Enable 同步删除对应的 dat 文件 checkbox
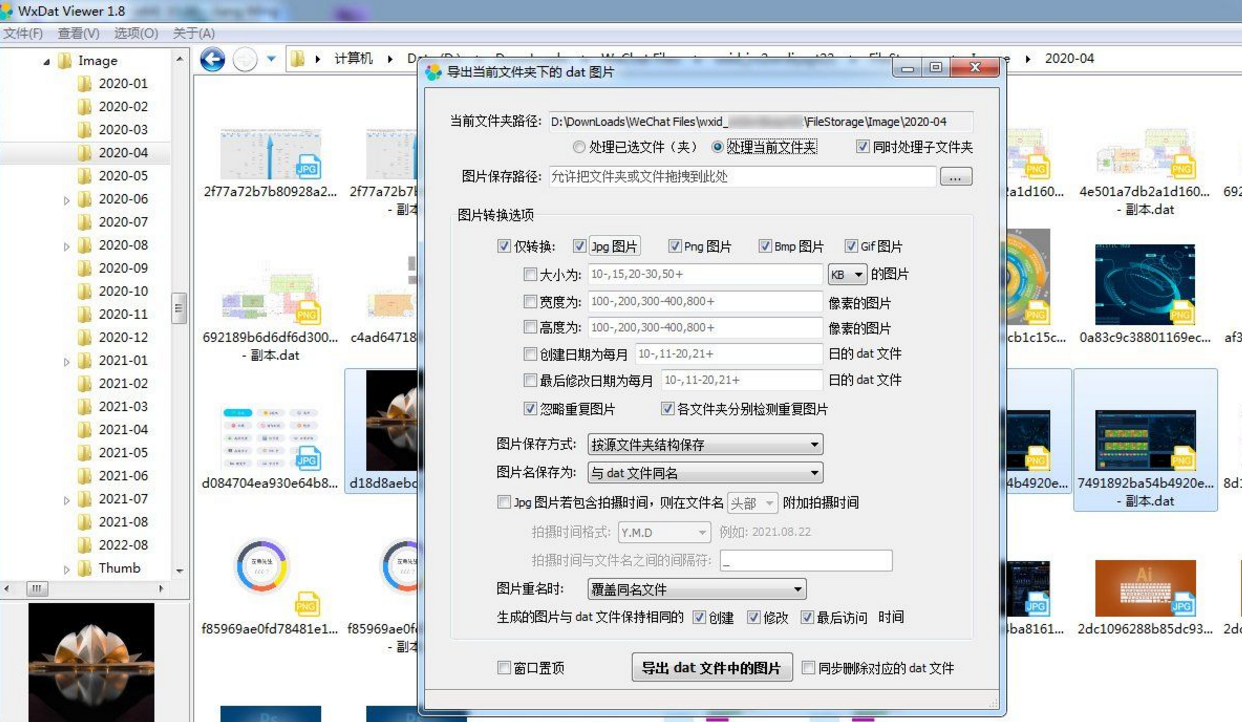The image size is (1242, 722). click(809, 668)
